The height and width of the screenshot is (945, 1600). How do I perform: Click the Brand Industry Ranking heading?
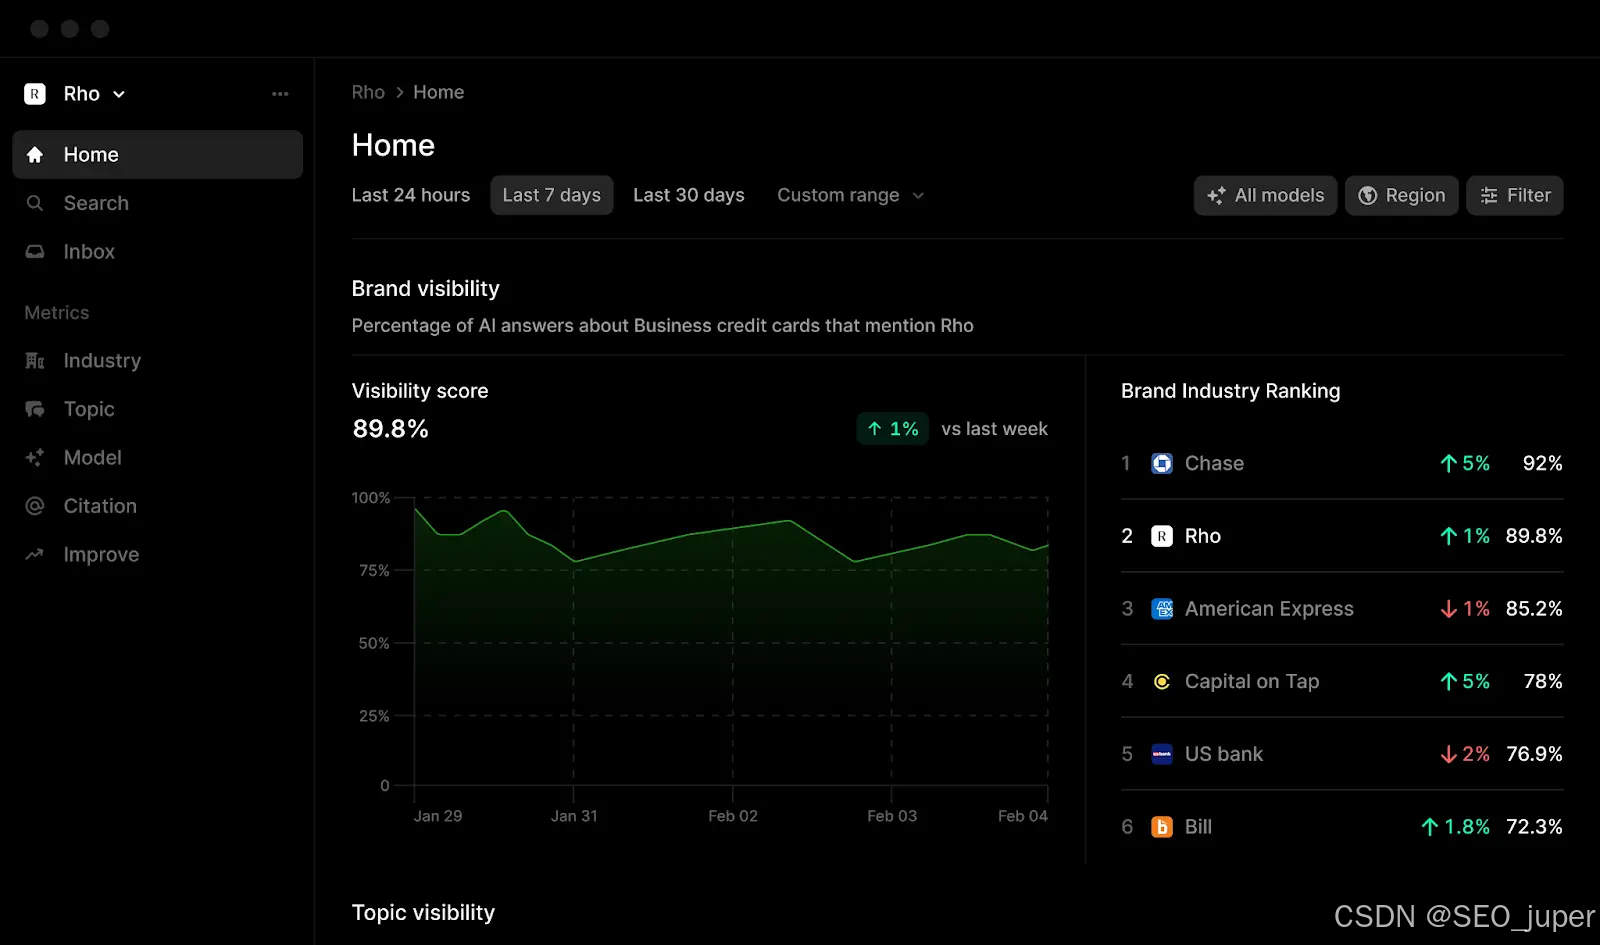point(1230,391)
